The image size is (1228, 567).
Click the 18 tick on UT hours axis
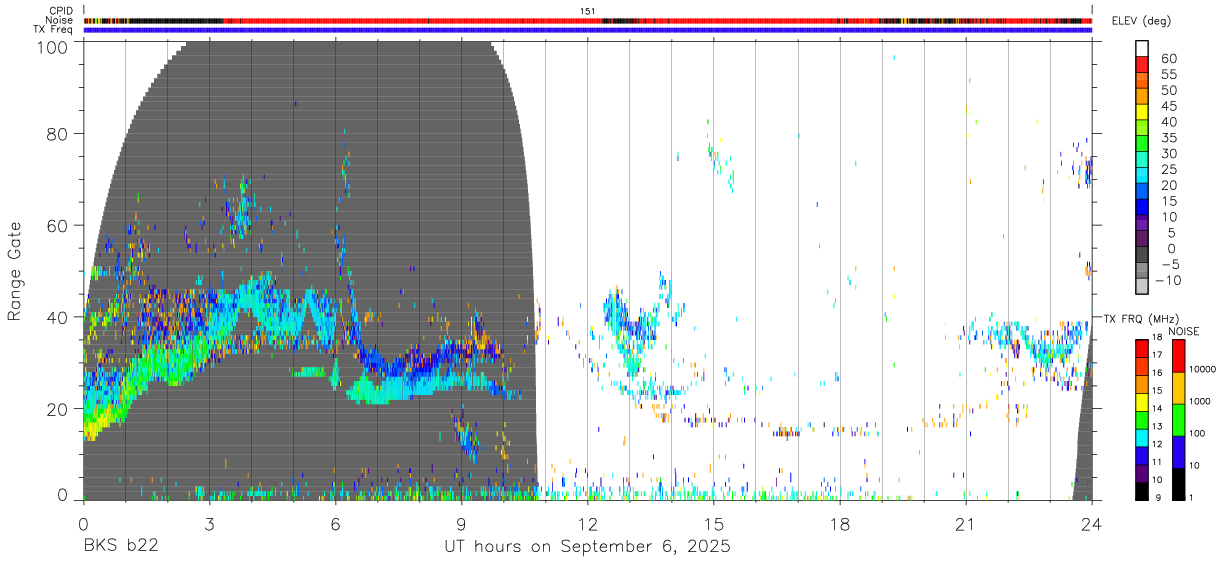click(840, 524)
